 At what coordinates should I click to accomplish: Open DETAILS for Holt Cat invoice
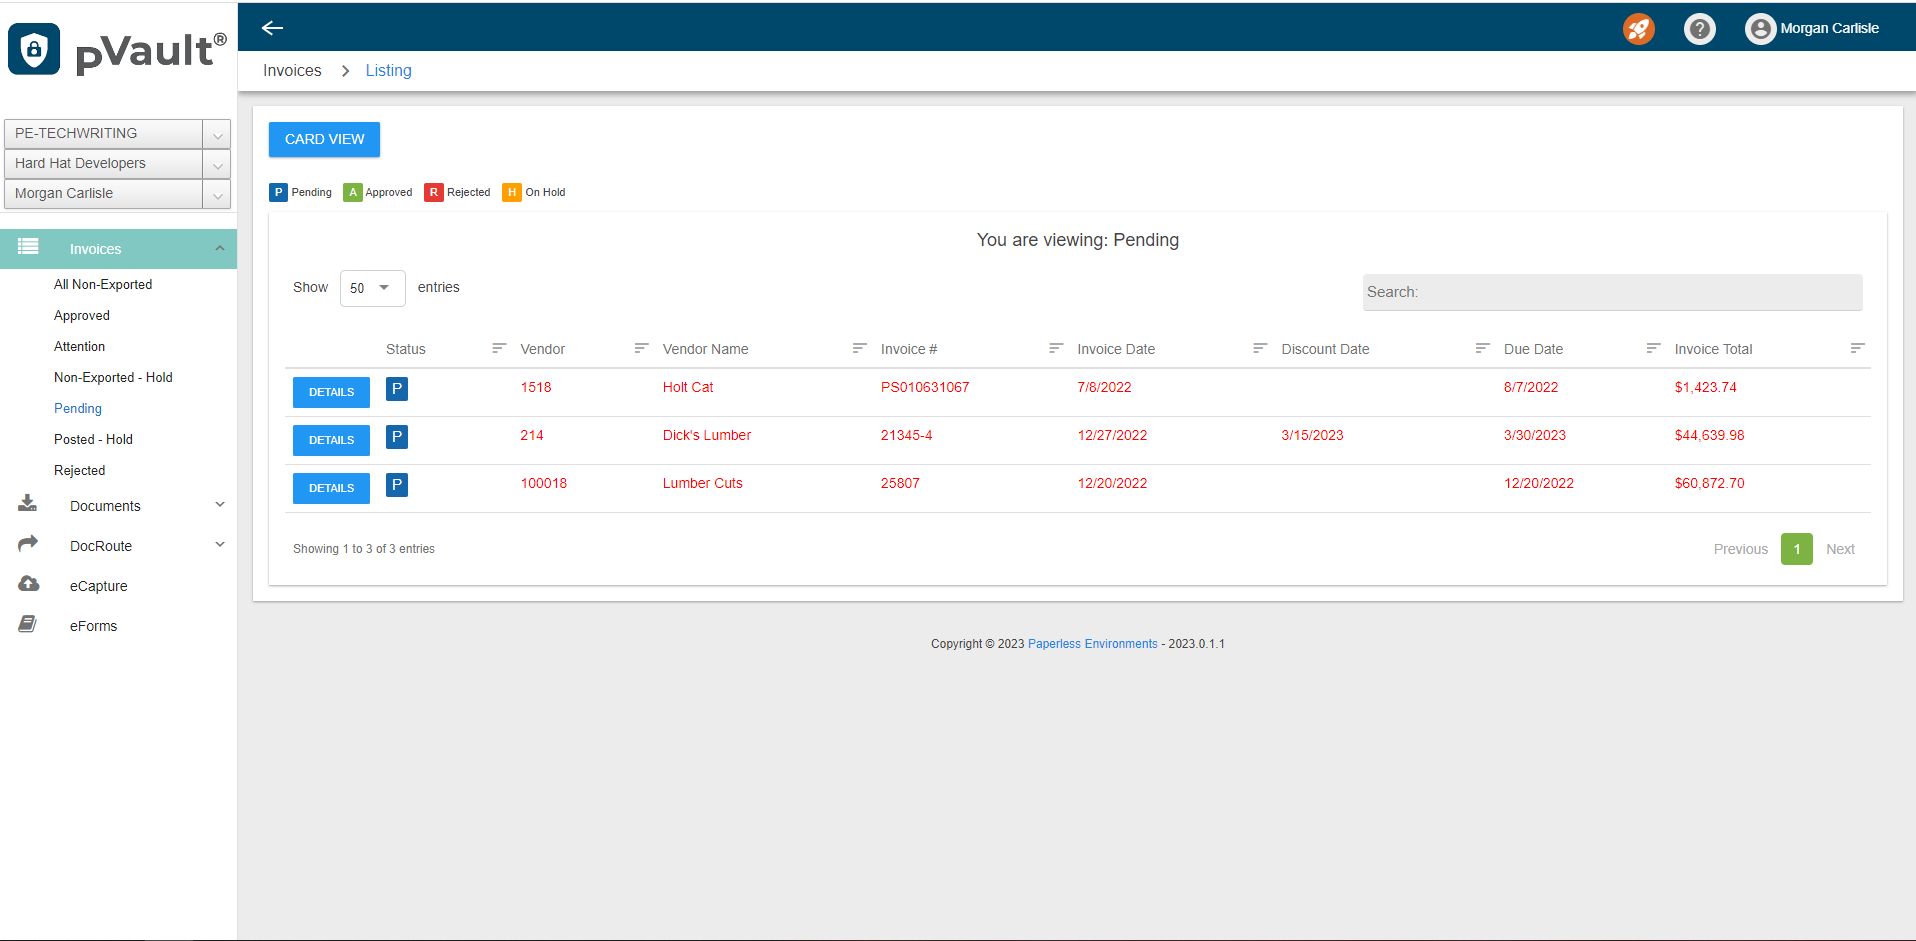[331, 392]
